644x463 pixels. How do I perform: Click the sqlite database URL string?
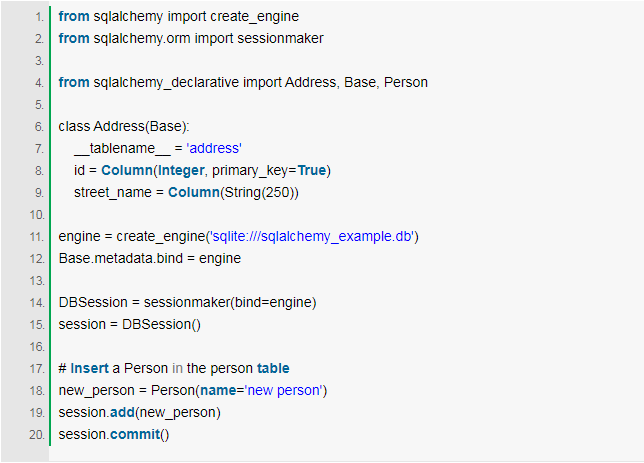point(311,236)
